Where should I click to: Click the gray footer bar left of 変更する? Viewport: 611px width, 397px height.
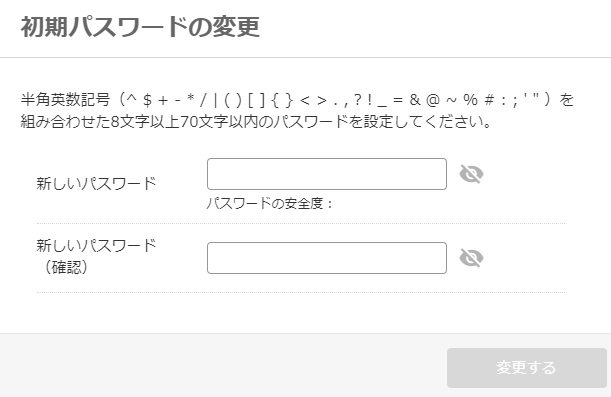tap(223, 365)
